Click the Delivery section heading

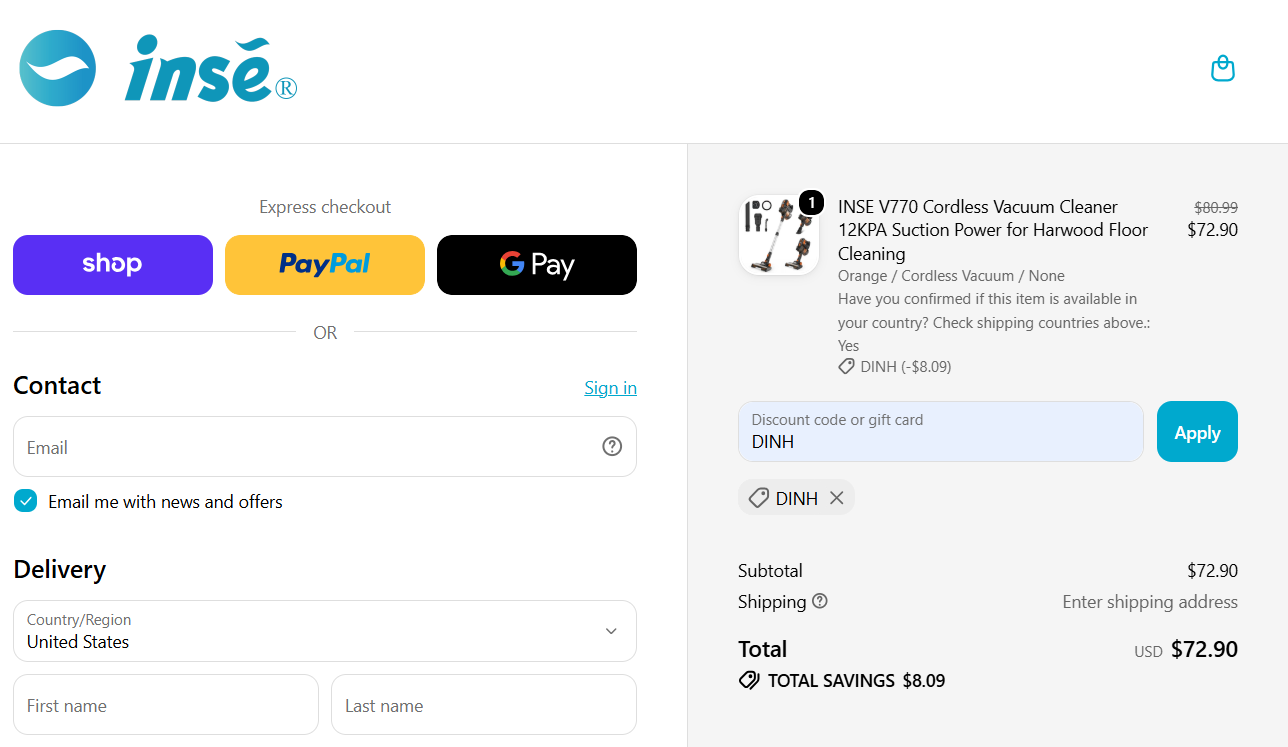click(x=60, y=569)
